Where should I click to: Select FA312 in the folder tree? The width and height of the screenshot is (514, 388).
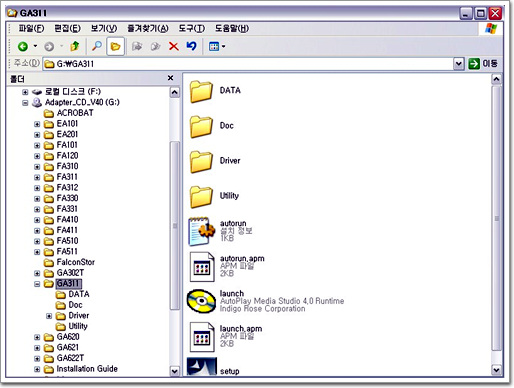pyautogui.click(x=61, y=188)
